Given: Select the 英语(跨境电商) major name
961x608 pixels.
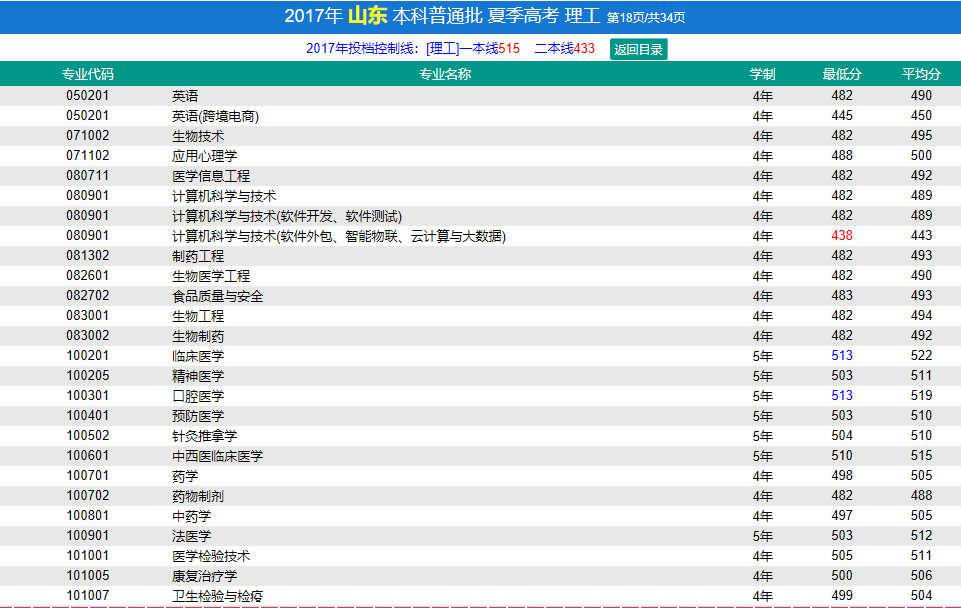Looking at the screenshot, I should (215, 116).
